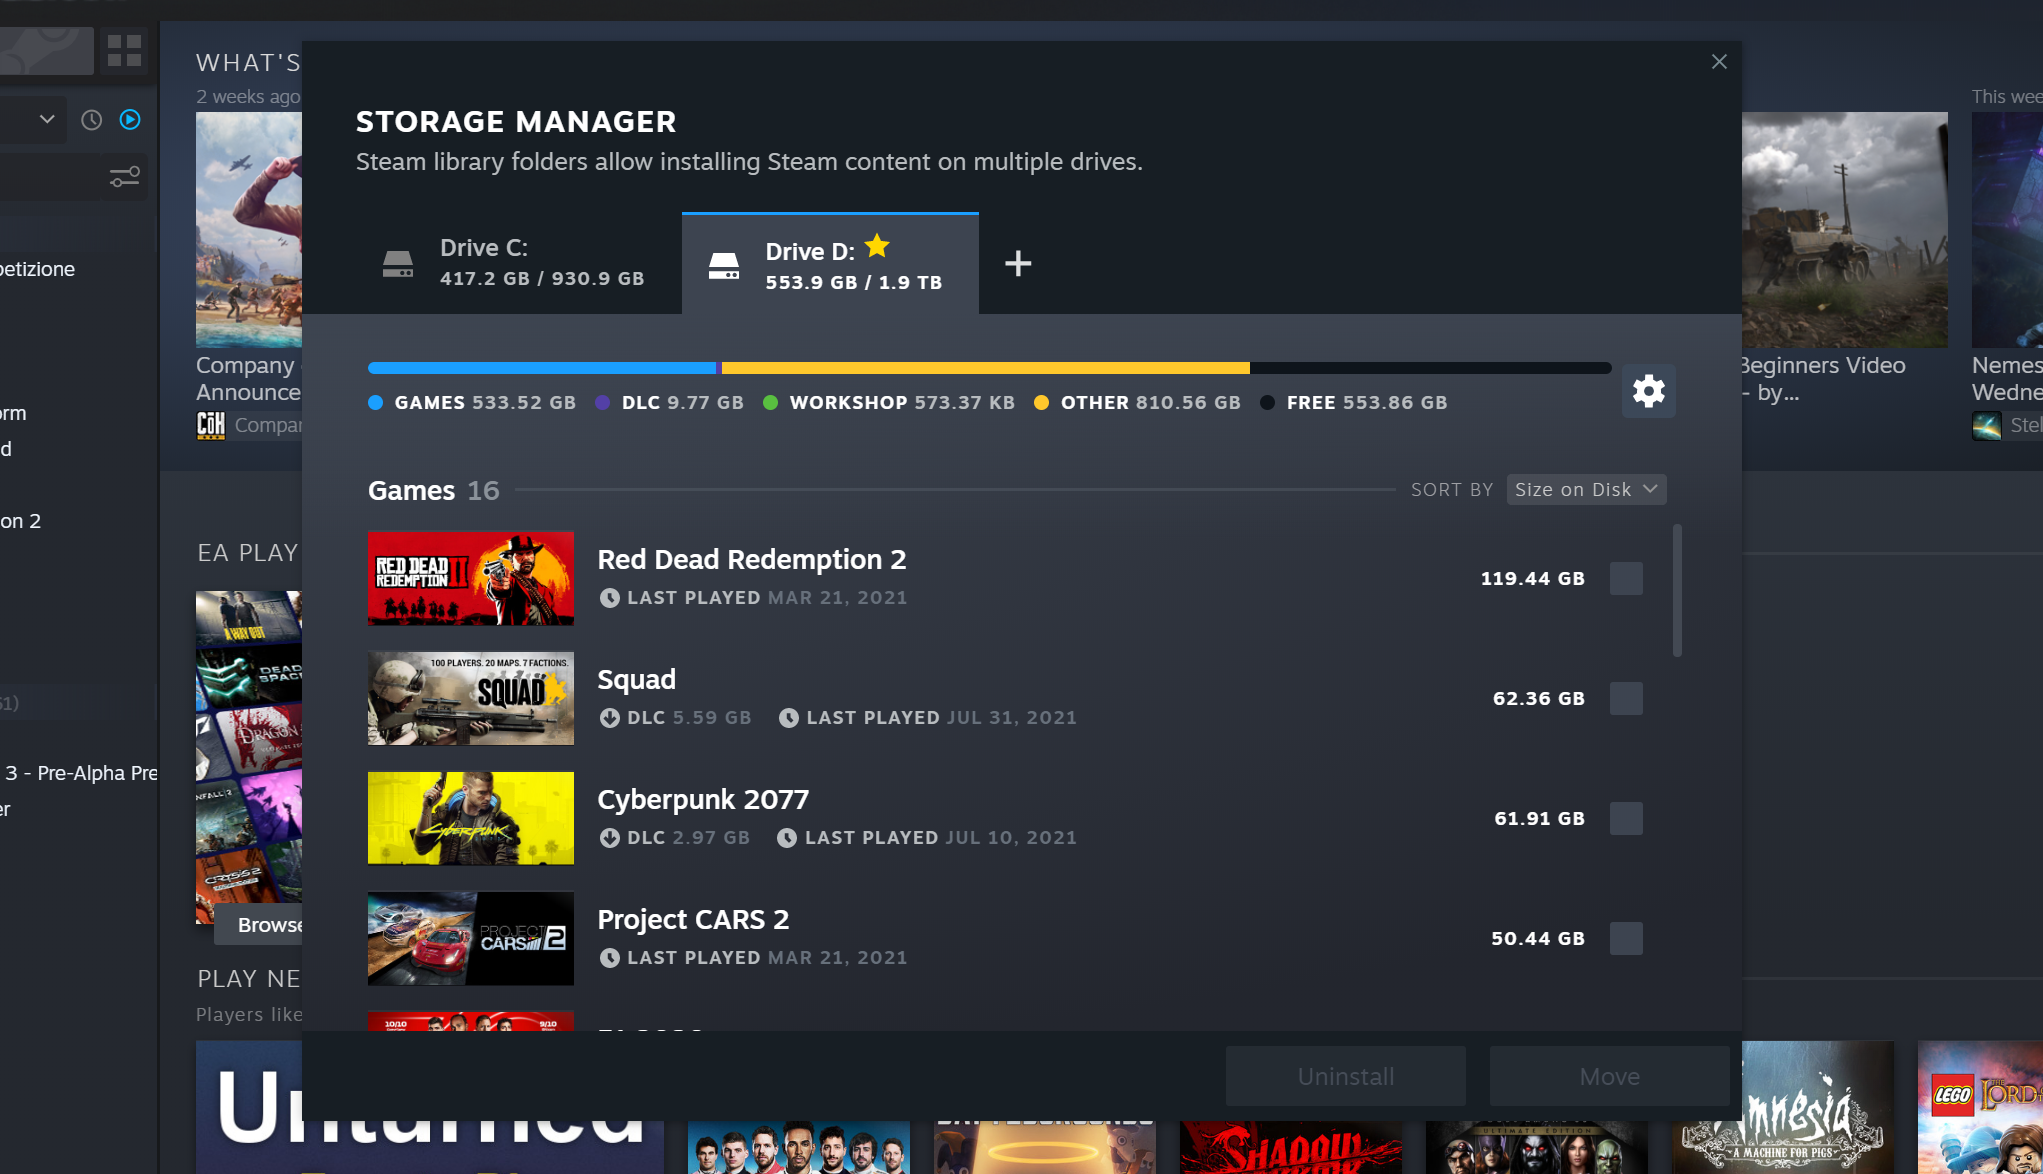Select the Squad checkbox
Image resolution: width=2043 pixels, height=1174 pixels.
[1626, 699]
